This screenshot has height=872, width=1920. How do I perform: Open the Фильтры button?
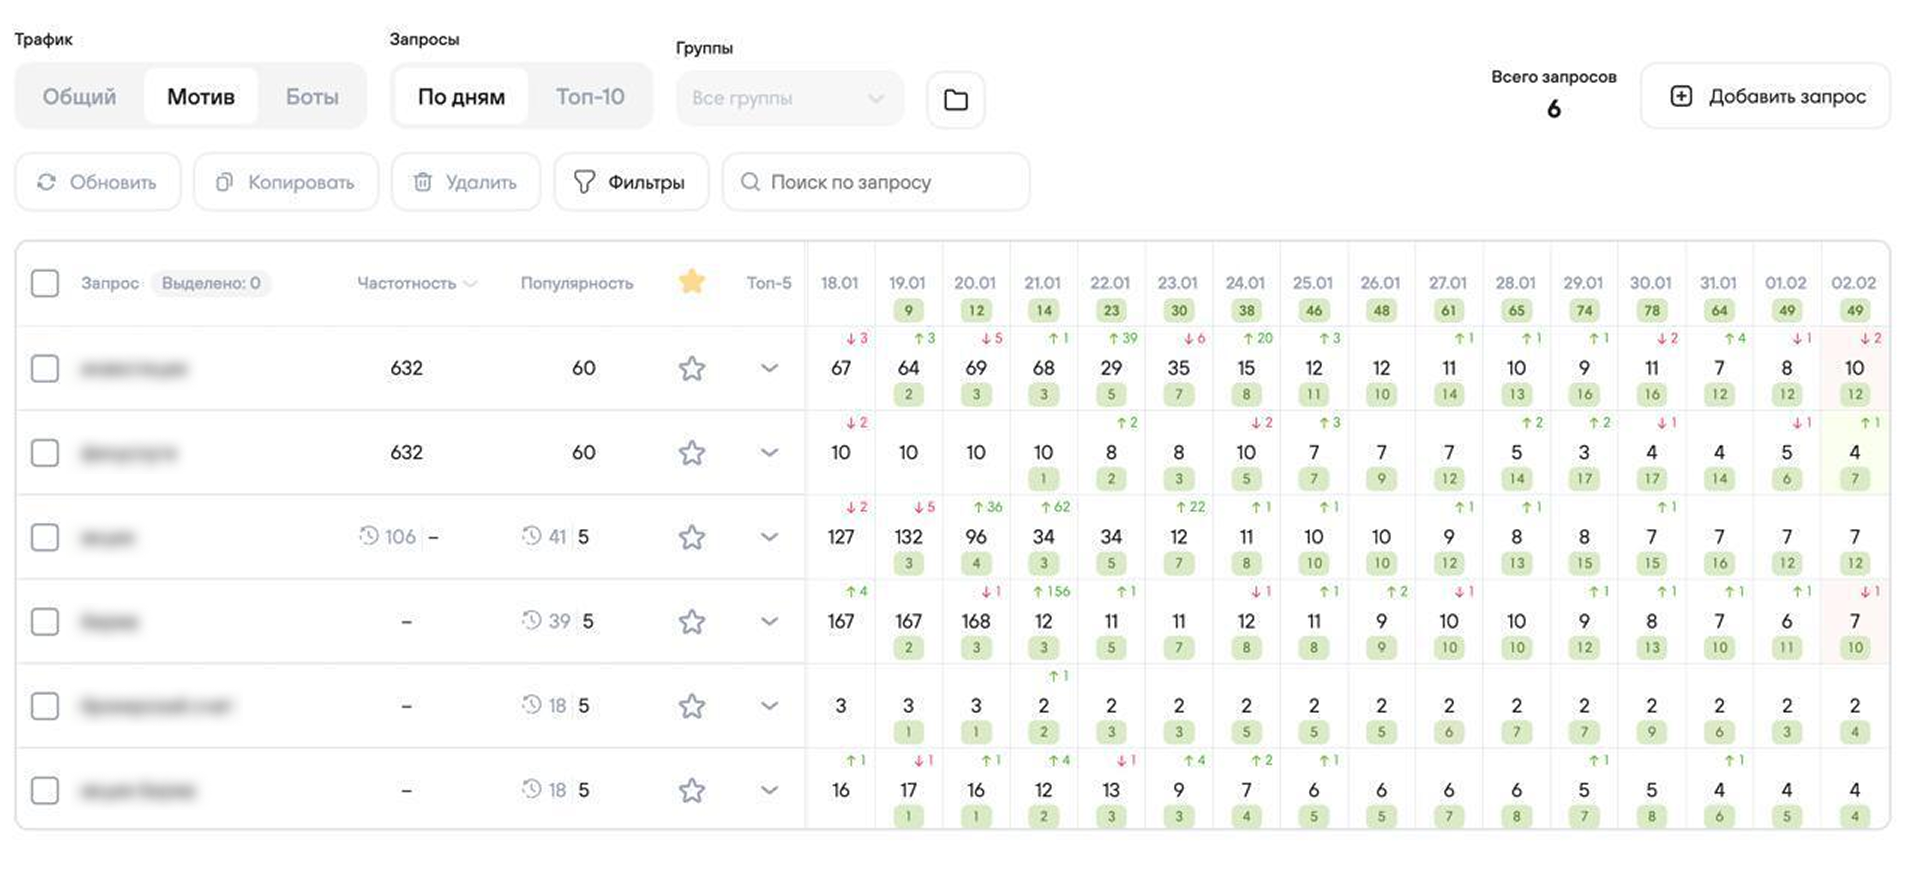click(631, 182)
